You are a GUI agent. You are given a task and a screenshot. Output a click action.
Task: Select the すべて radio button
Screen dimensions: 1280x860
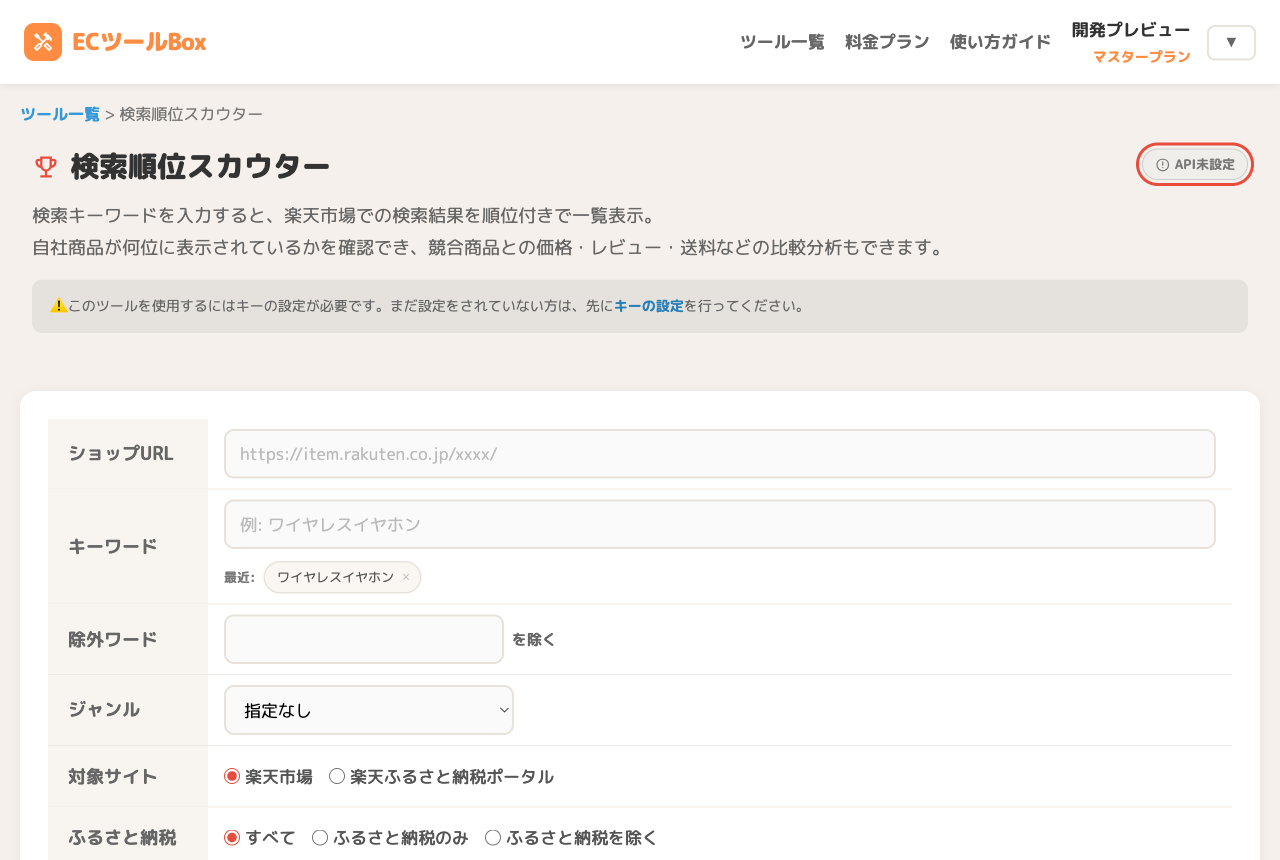tap(232, 838)
